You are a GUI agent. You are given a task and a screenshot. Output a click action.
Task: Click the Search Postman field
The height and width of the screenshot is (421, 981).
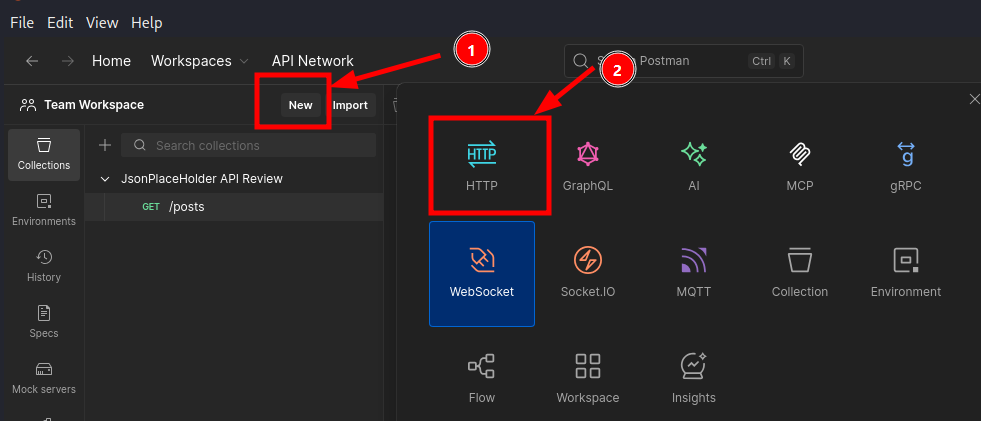[x=683, y=61]
